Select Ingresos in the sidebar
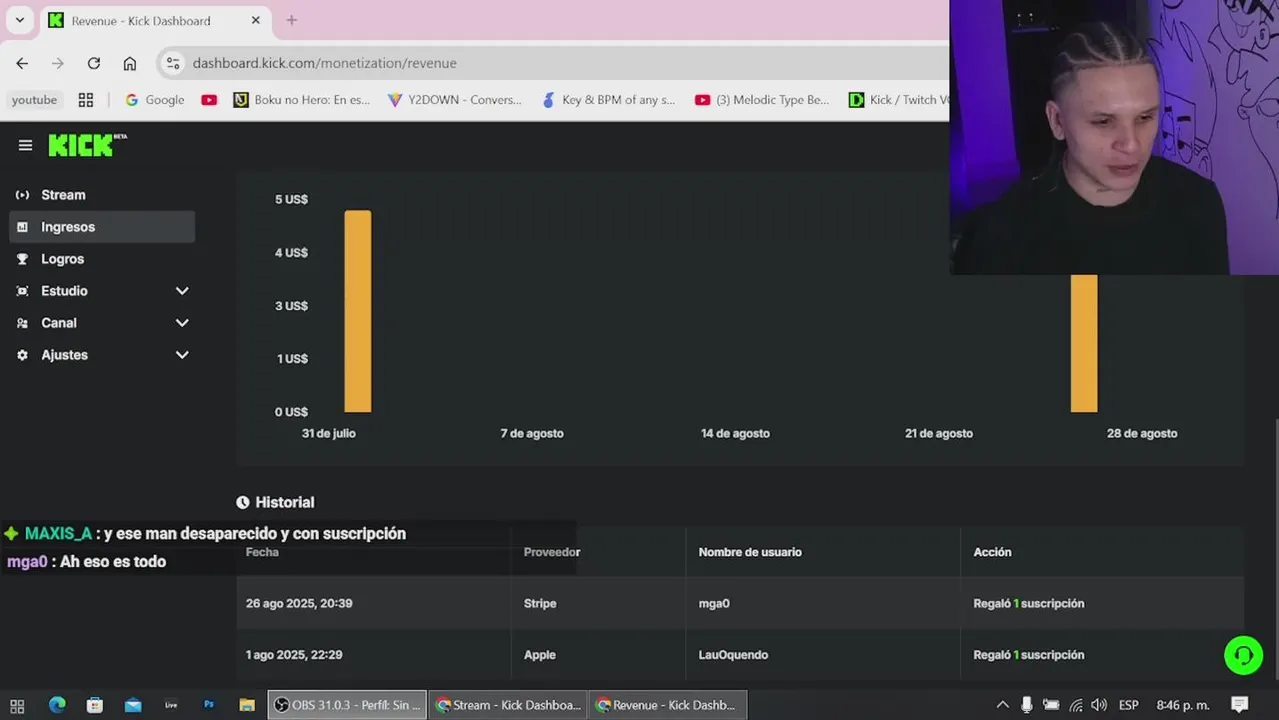This screenshot has height=720, width=1279. [x=102, y=227]
